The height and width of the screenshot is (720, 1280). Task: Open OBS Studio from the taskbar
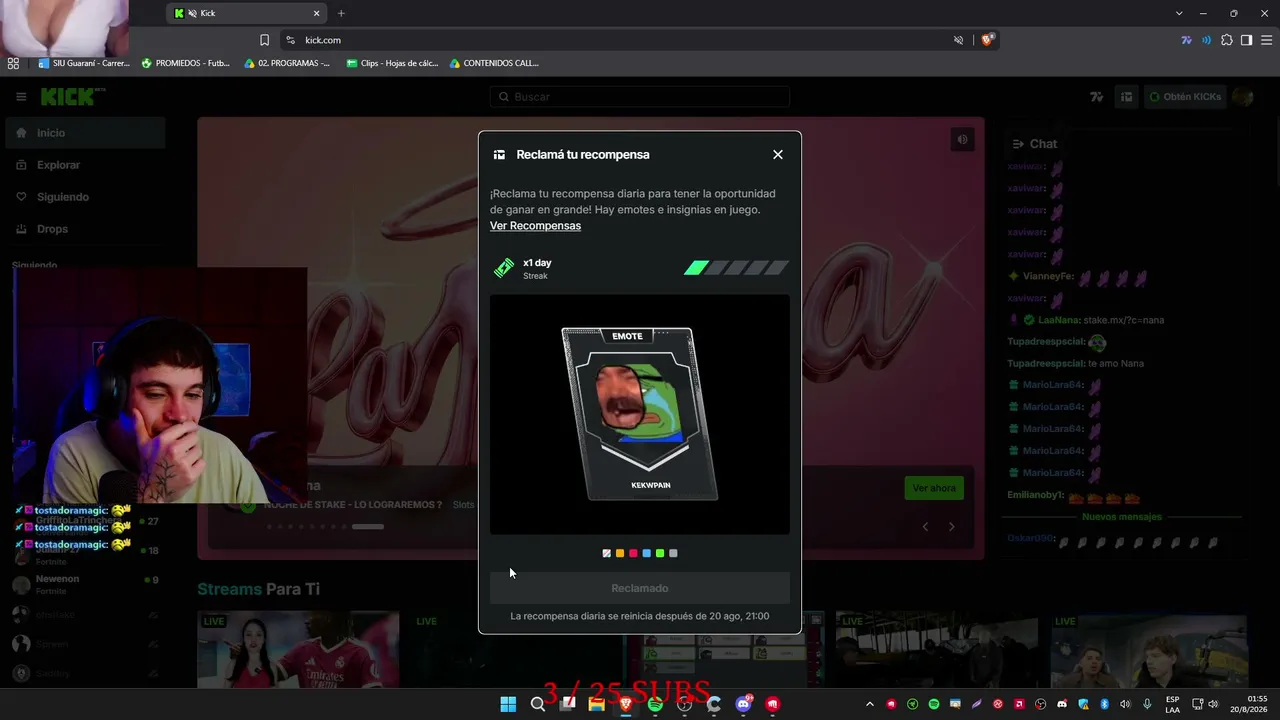click(684, 704)
